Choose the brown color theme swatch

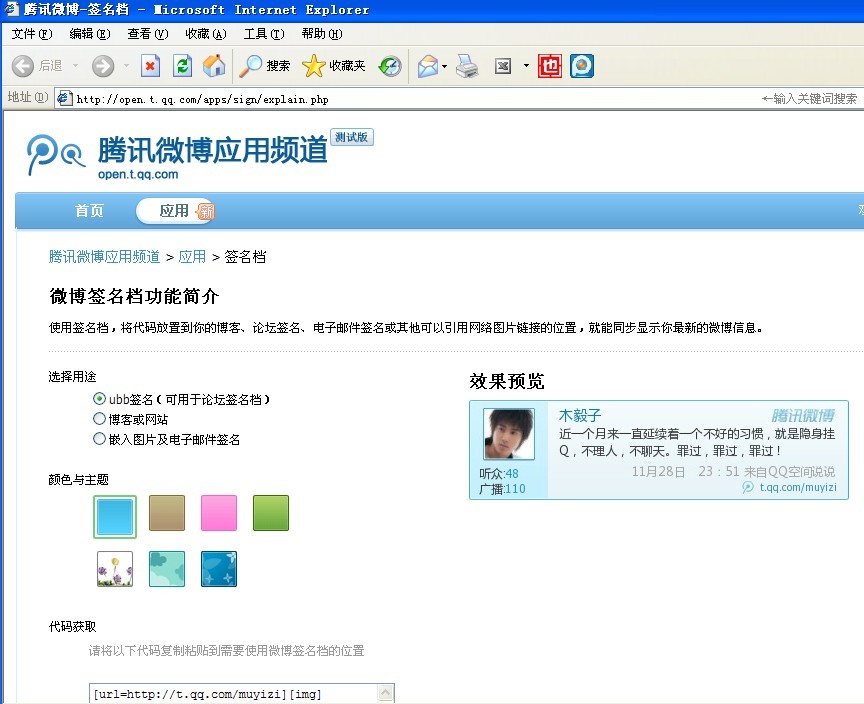(x=167, y=513)
